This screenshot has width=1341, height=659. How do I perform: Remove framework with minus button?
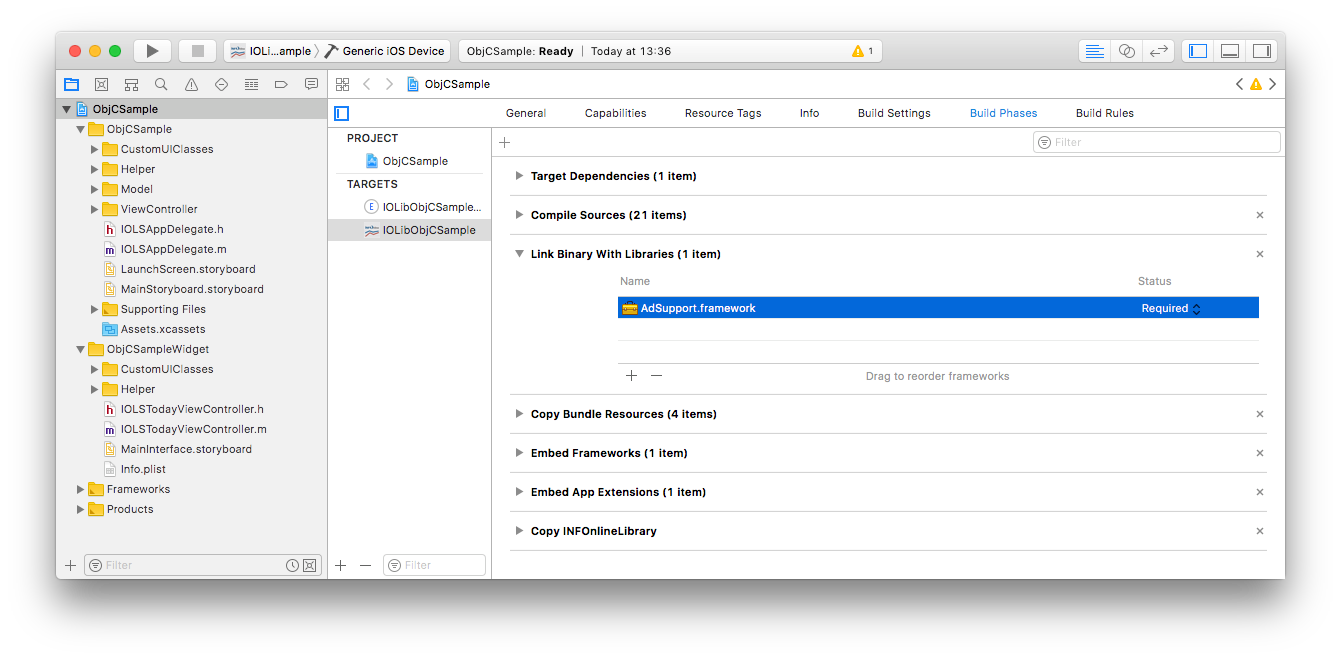point(656,376)
